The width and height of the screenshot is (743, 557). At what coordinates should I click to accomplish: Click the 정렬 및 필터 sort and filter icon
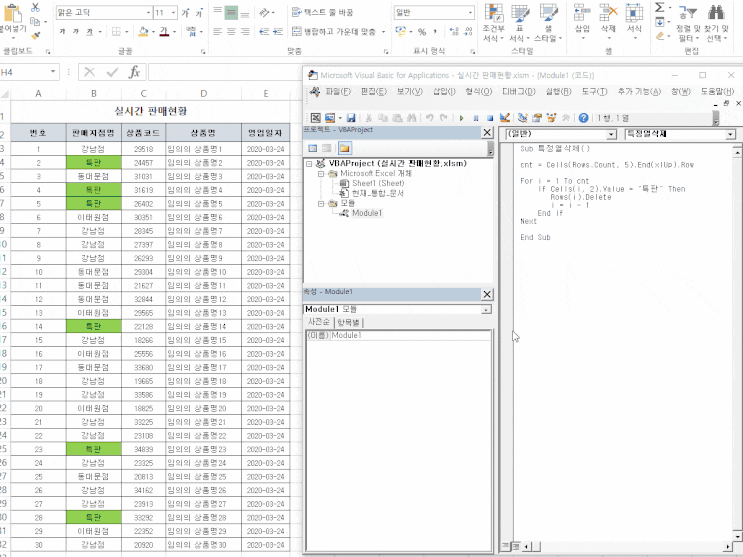click(687, 13)
